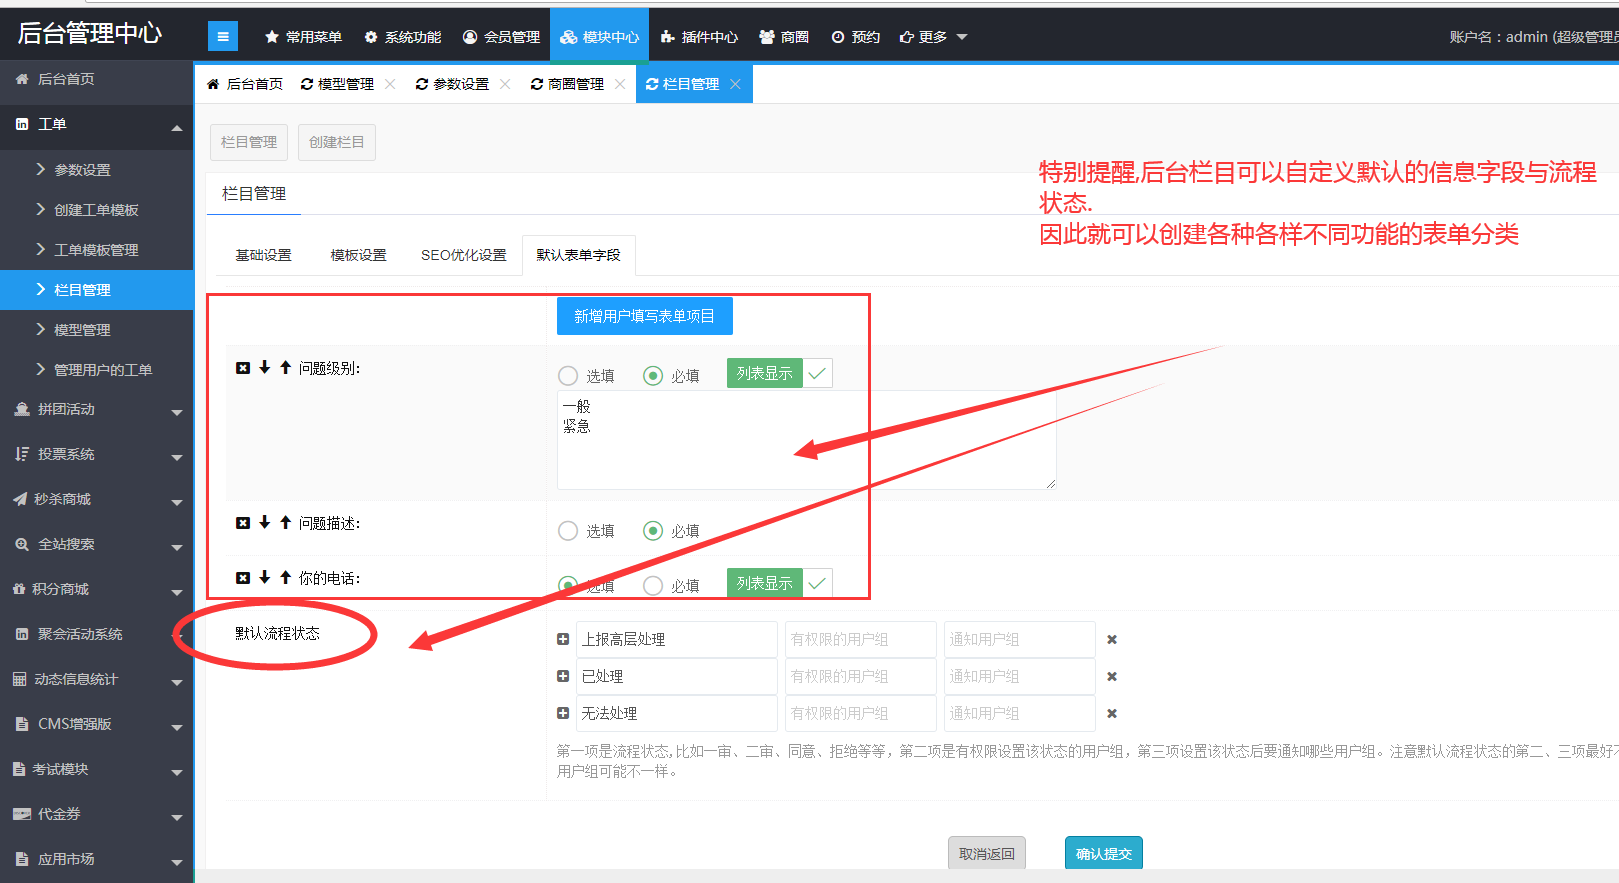Open 会员管理 in top menu
Viewport: 1619px width, 883px height.
pyautogui.click(x=501, y=37)
